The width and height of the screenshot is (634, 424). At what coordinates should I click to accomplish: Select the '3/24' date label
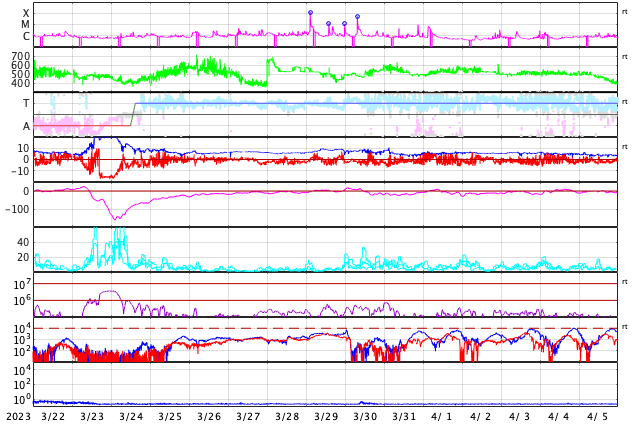[x=131, y=417]
